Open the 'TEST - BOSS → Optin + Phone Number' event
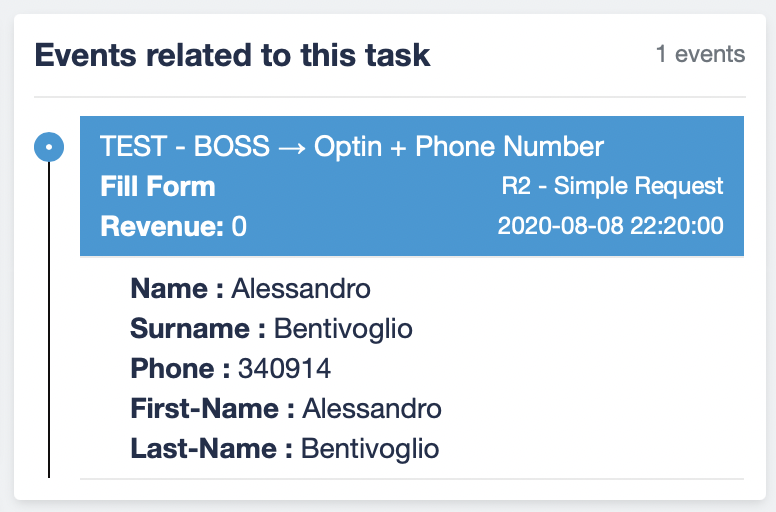The image size is (776, 512). 352,148
